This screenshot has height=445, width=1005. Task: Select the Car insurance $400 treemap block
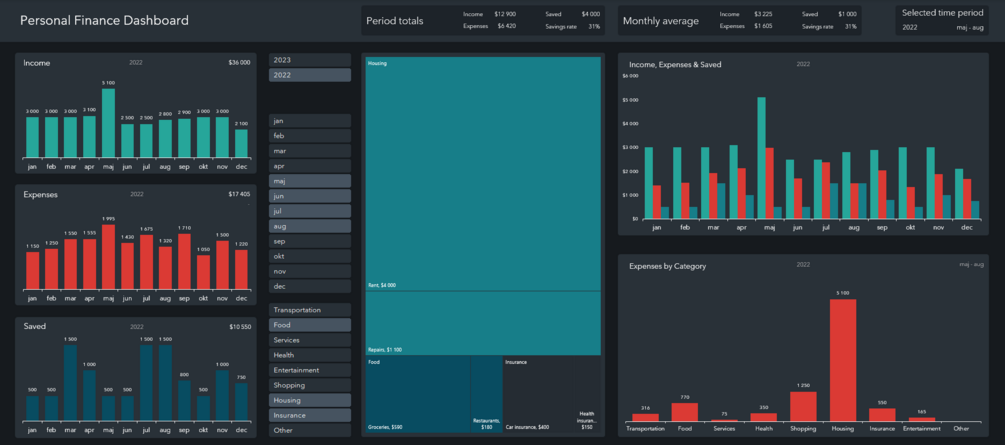[537, 395]
